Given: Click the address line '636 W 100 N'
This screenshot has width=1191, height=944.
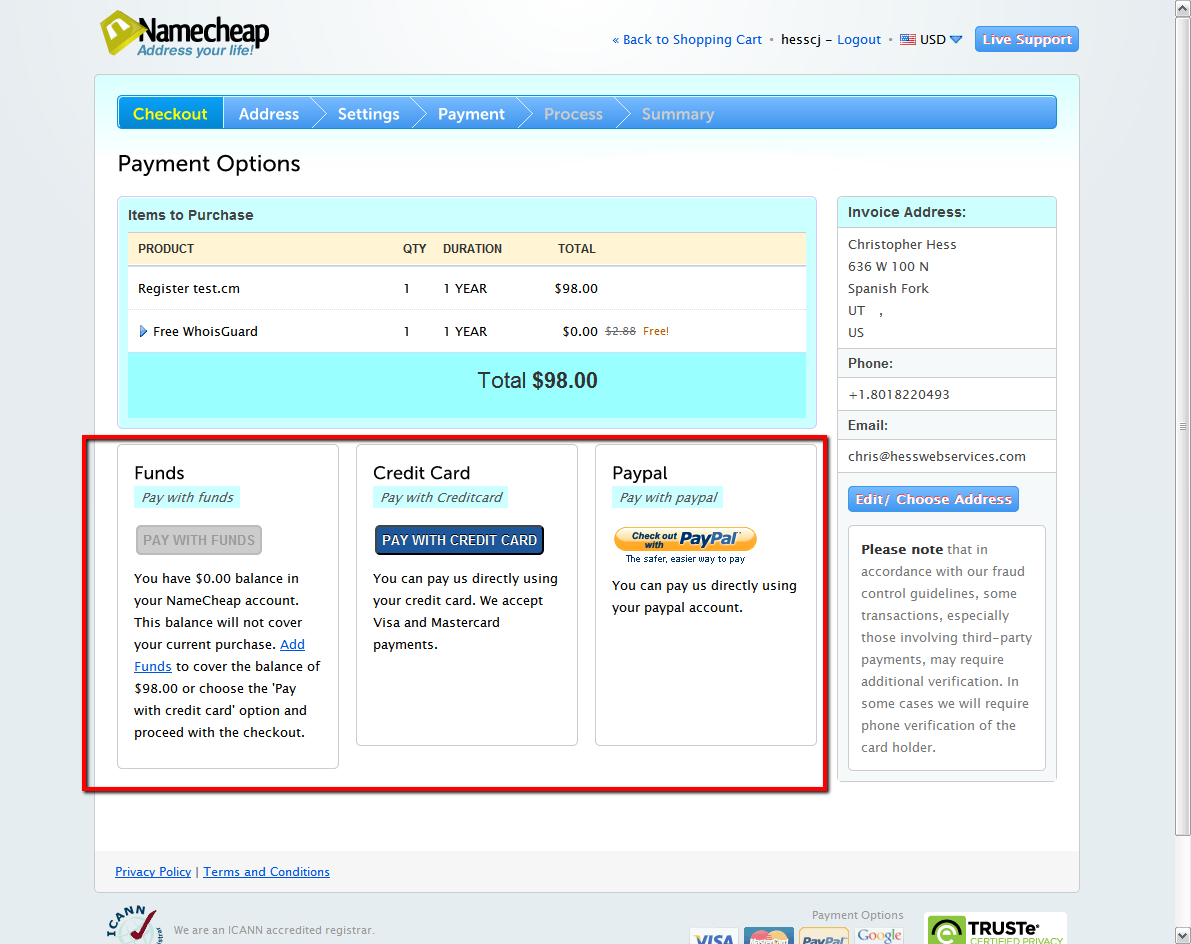Looking at the screenshot, I should pyautogui.click(x=888, y=267).
